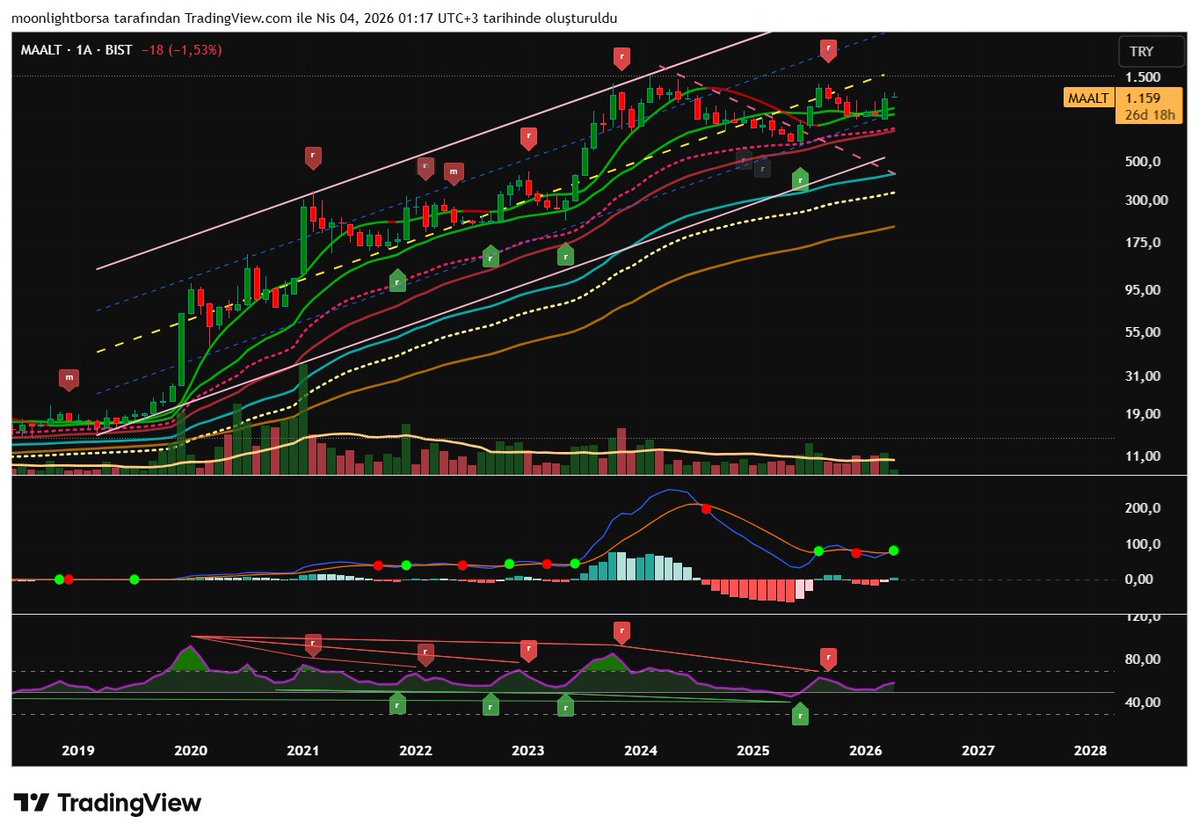Screen dimensions: 1199x838
Task: Click 2028 on the time axis
Action: (1090, 751)
